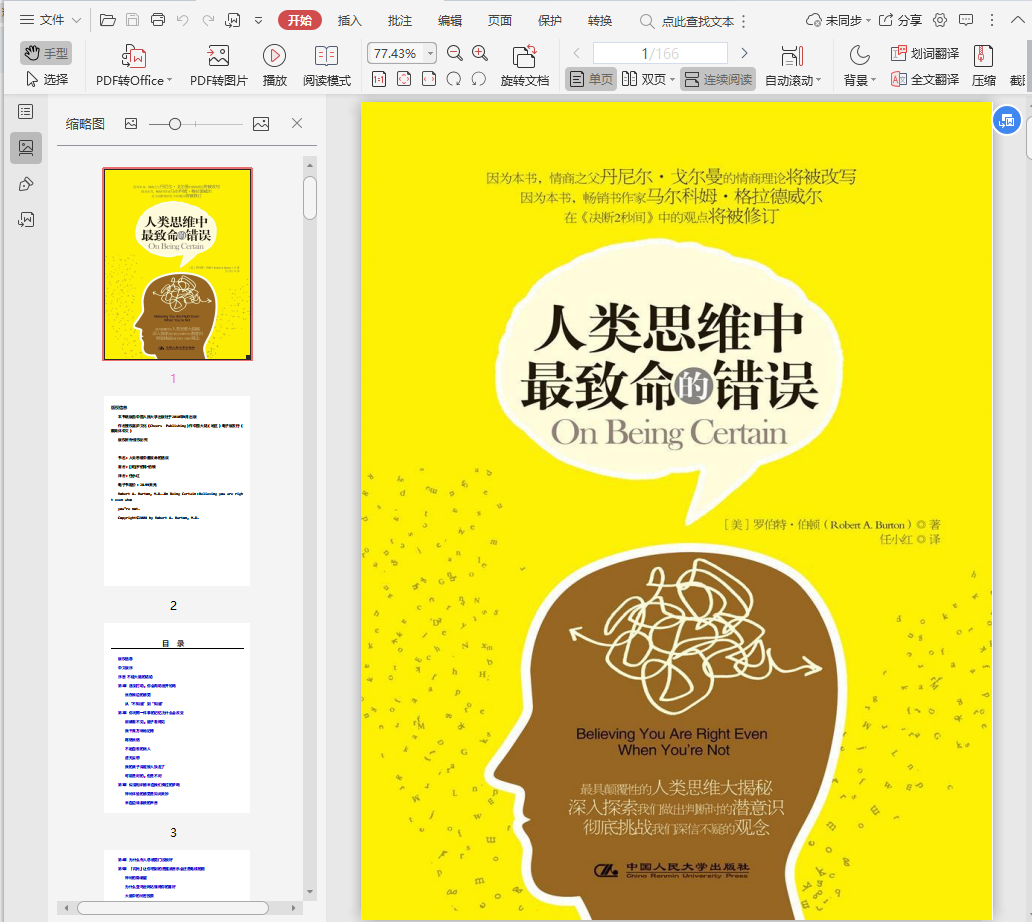Expand the PDF转Office dropdown arrow
Screen dimensions: 1032x922
point(170,80)
